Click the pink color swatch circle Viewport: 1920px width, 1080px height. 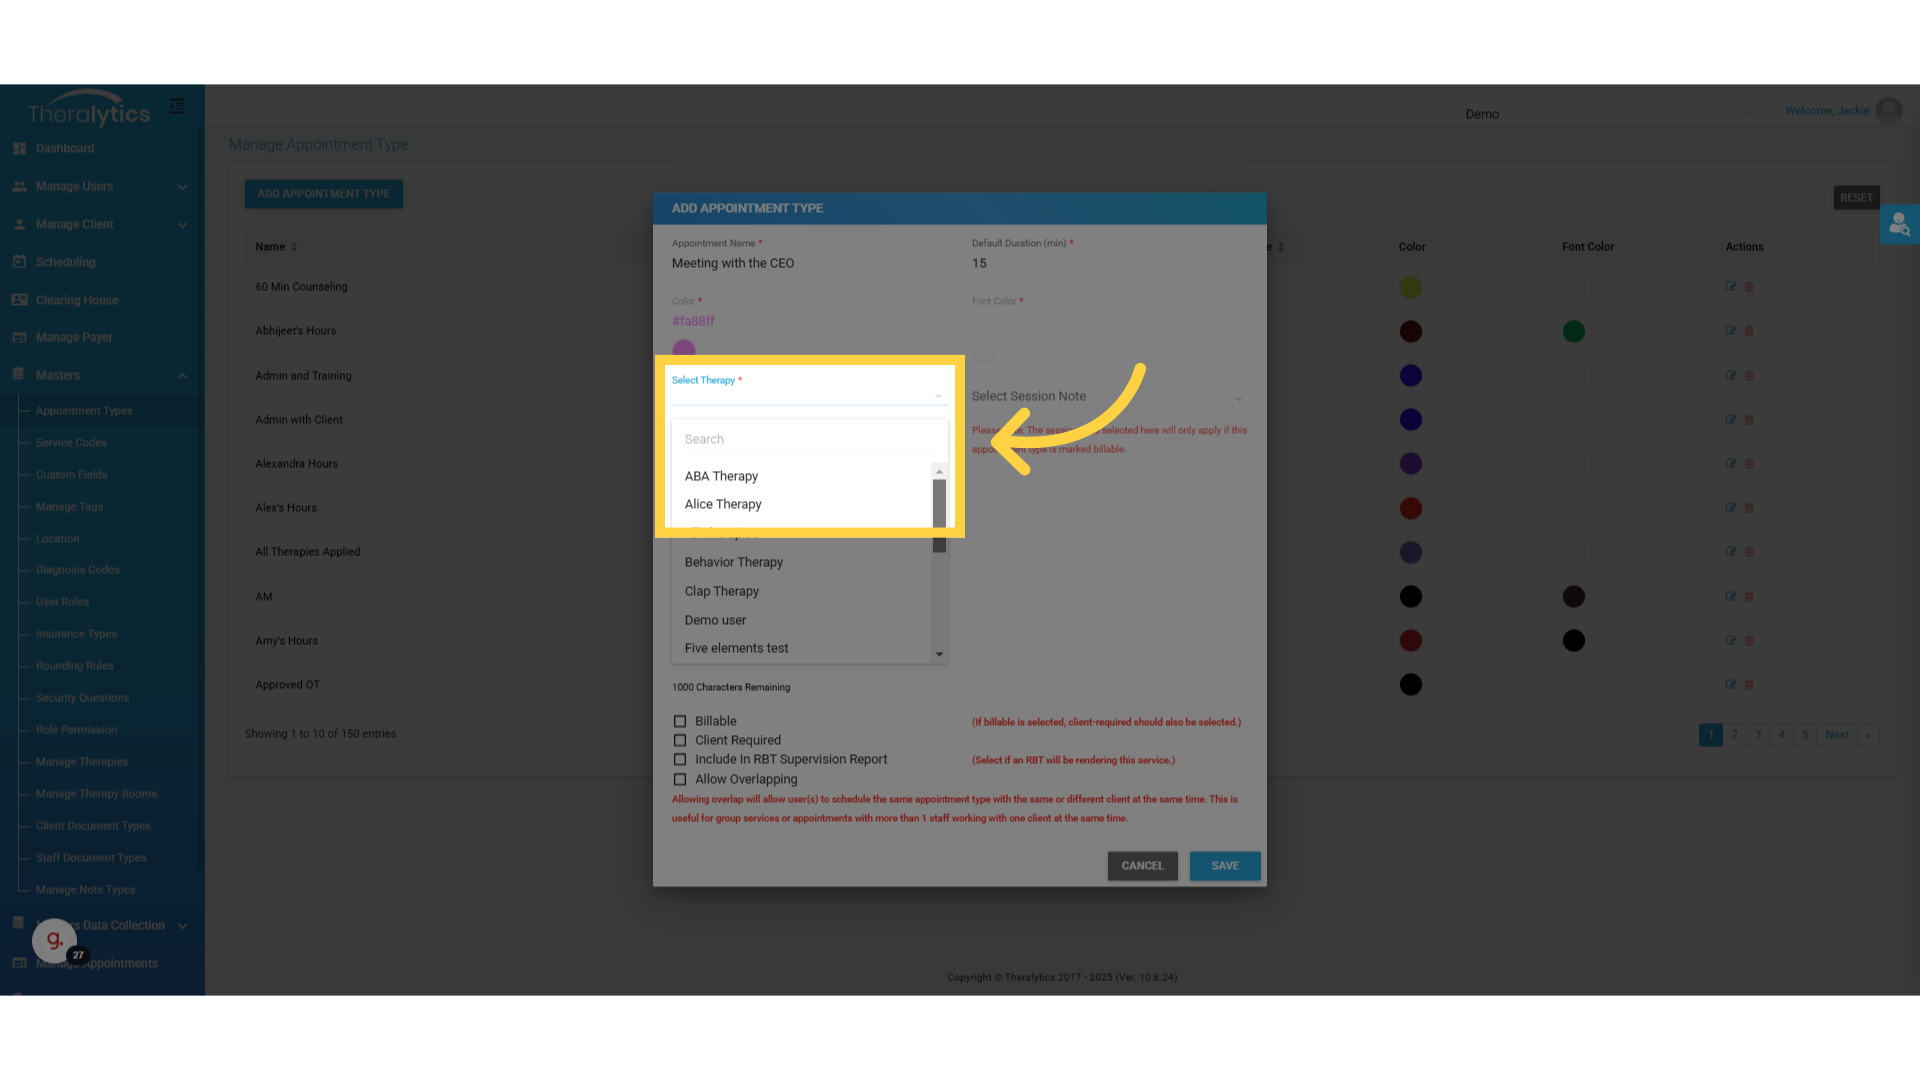(684, 349)
